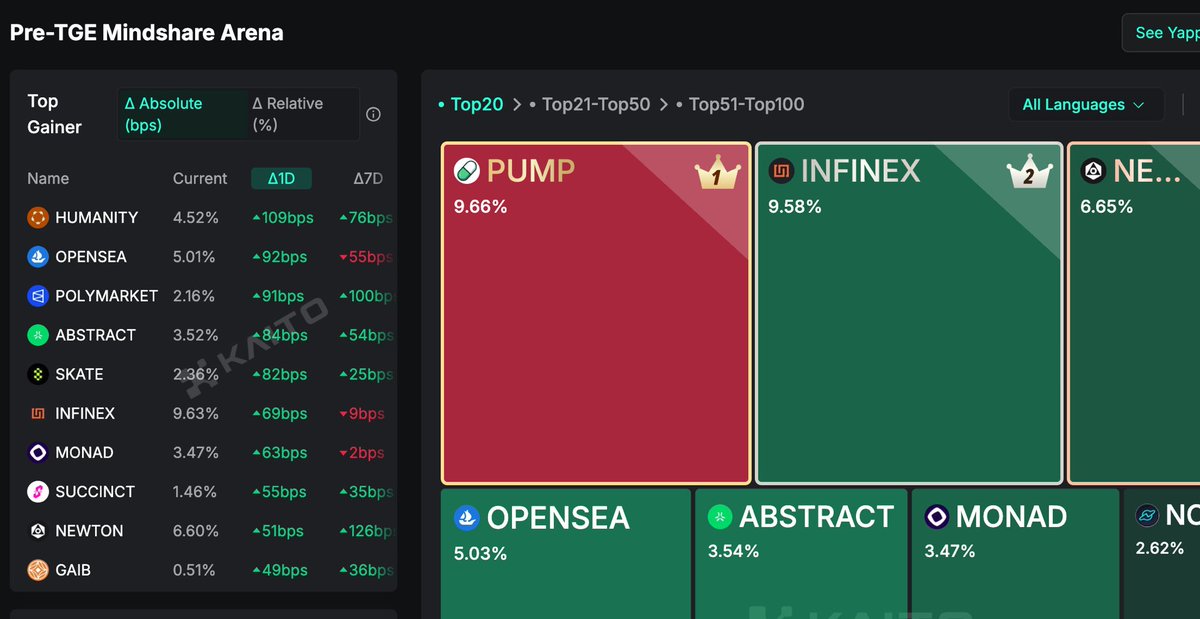Open the Top Gainer info icon
Image resolution: width=1200 pixels, height=619 pixels.
[x=373, y=114]
